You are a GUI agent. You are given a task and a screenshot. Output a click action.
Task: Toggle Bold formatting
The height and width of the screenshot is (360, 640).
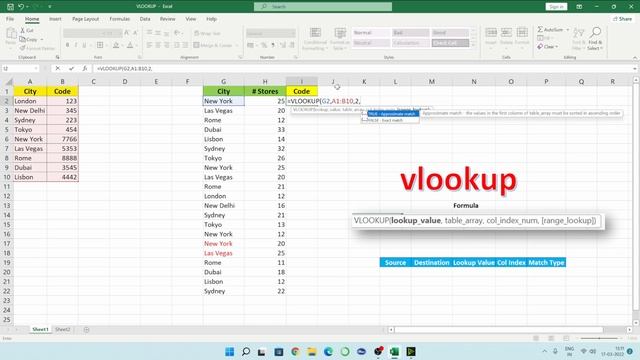[x=67, y=45]
